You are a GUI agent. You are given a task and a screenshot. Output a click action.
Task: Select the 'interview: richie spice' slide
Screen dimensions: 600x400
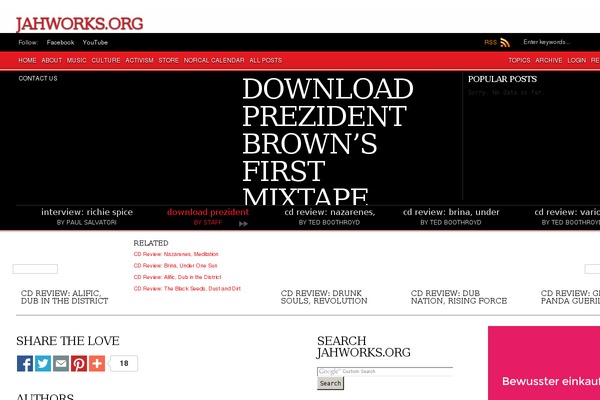[87, 212]
